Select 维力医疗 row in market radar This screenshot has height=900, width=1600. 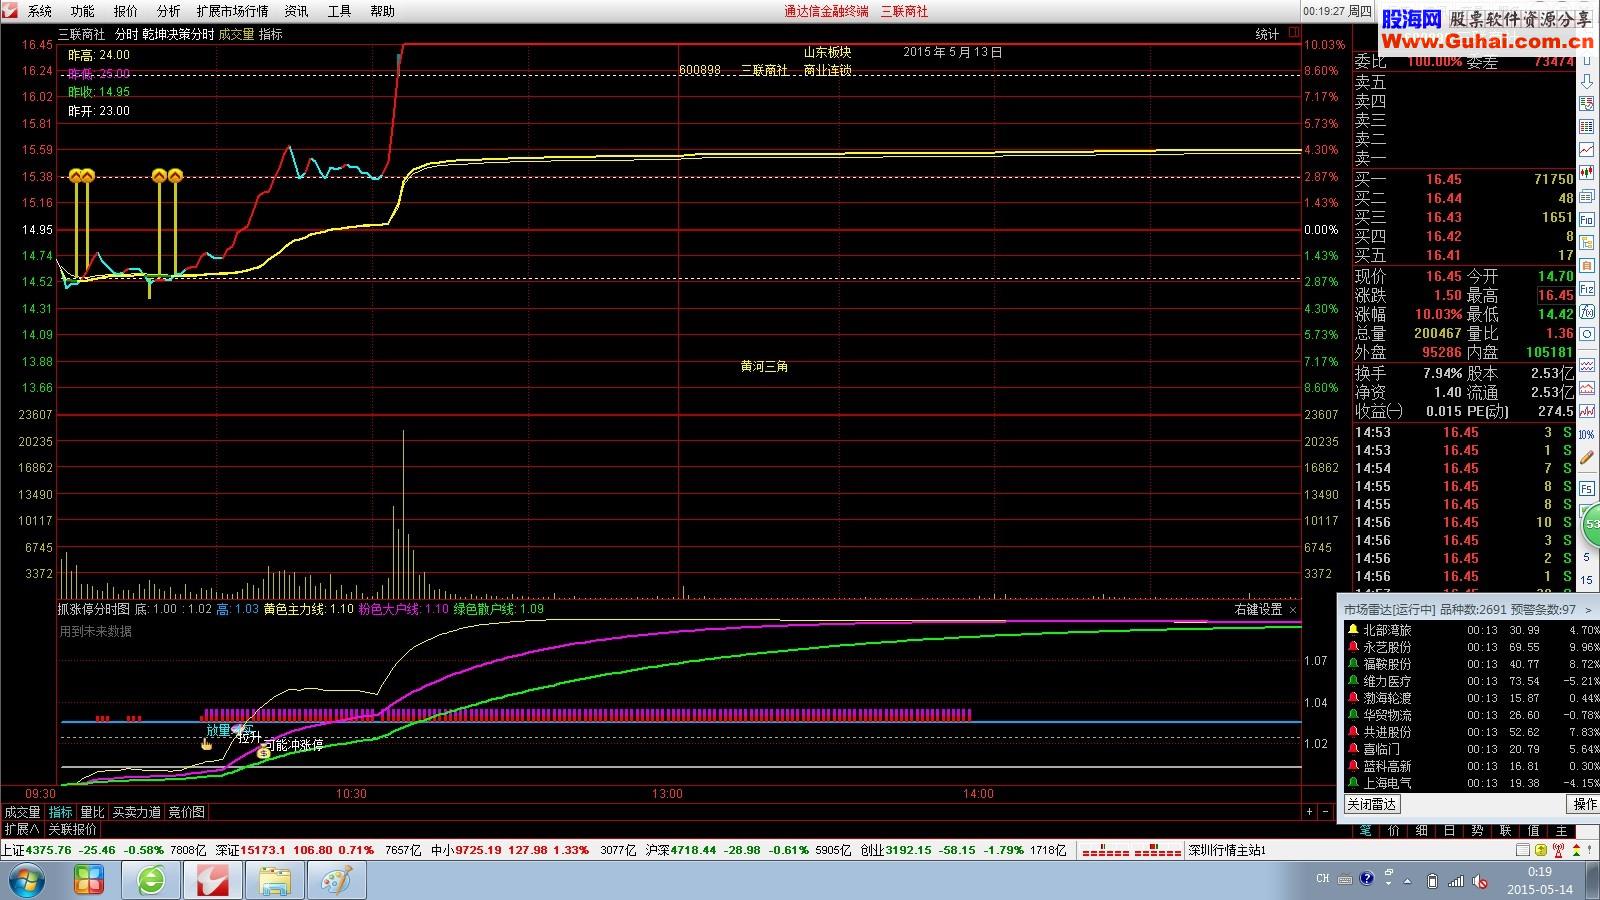click(x=1472, y=681)
